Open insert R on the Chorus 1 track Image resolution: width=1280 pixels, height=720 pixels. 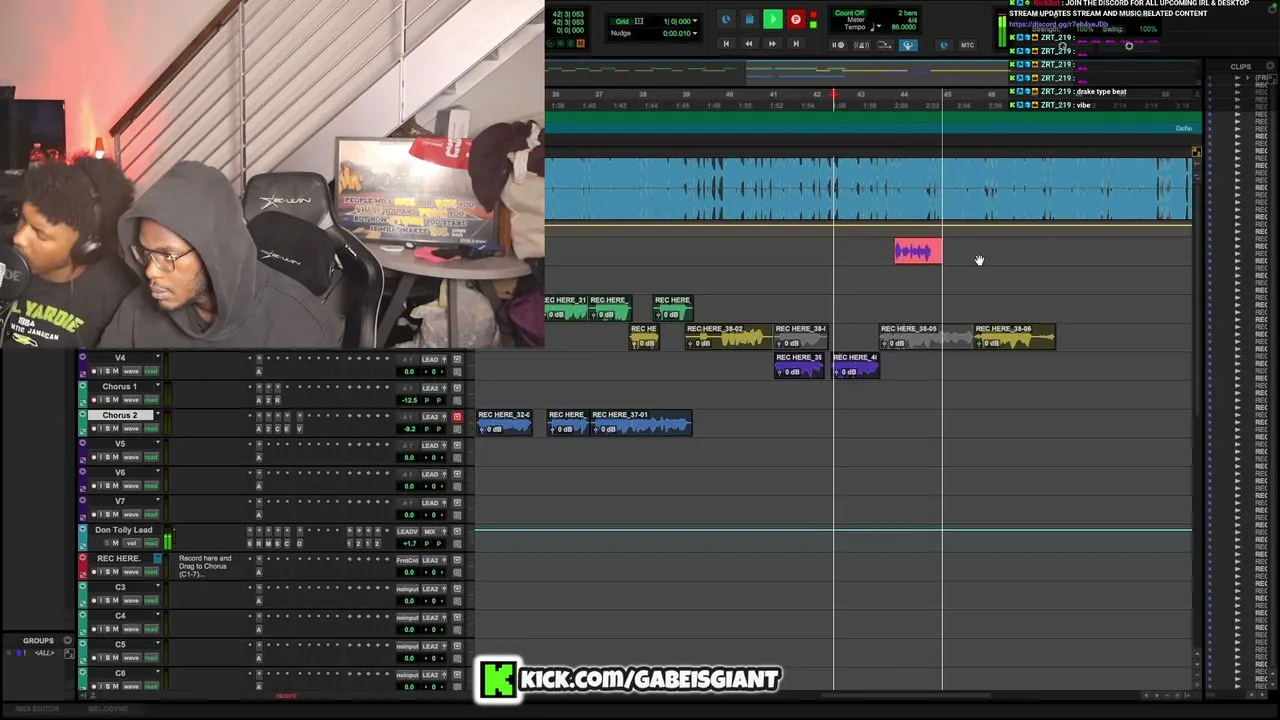pyautogui.click(x=277, y=400)
